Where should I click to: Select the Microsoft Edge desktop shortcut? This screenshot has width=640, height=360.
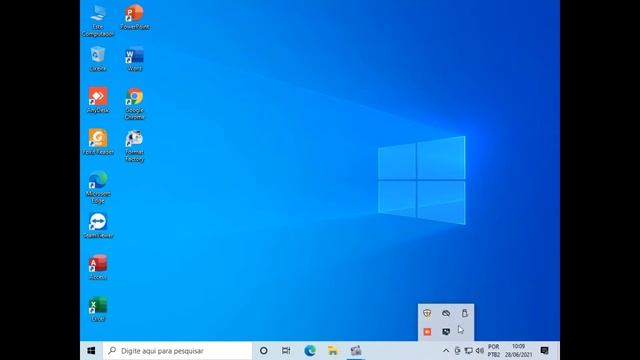point(98,187)
